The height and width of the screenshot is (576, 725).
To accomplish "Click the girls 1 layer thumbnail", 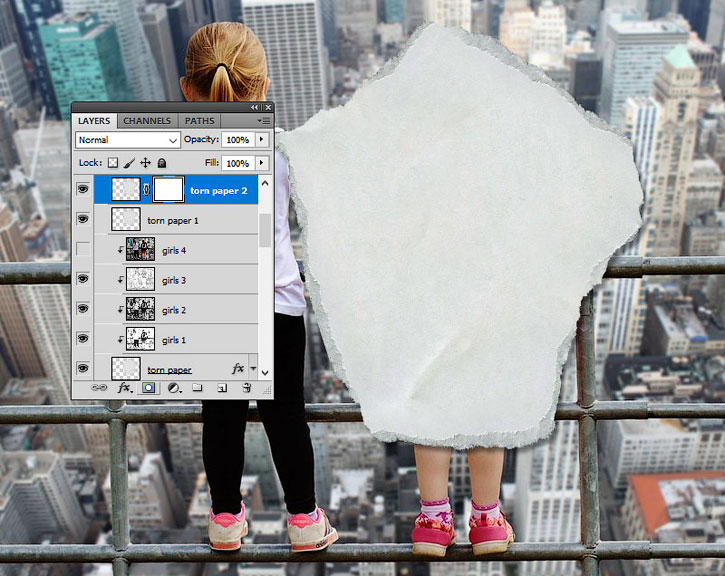I will pos(141,339).
